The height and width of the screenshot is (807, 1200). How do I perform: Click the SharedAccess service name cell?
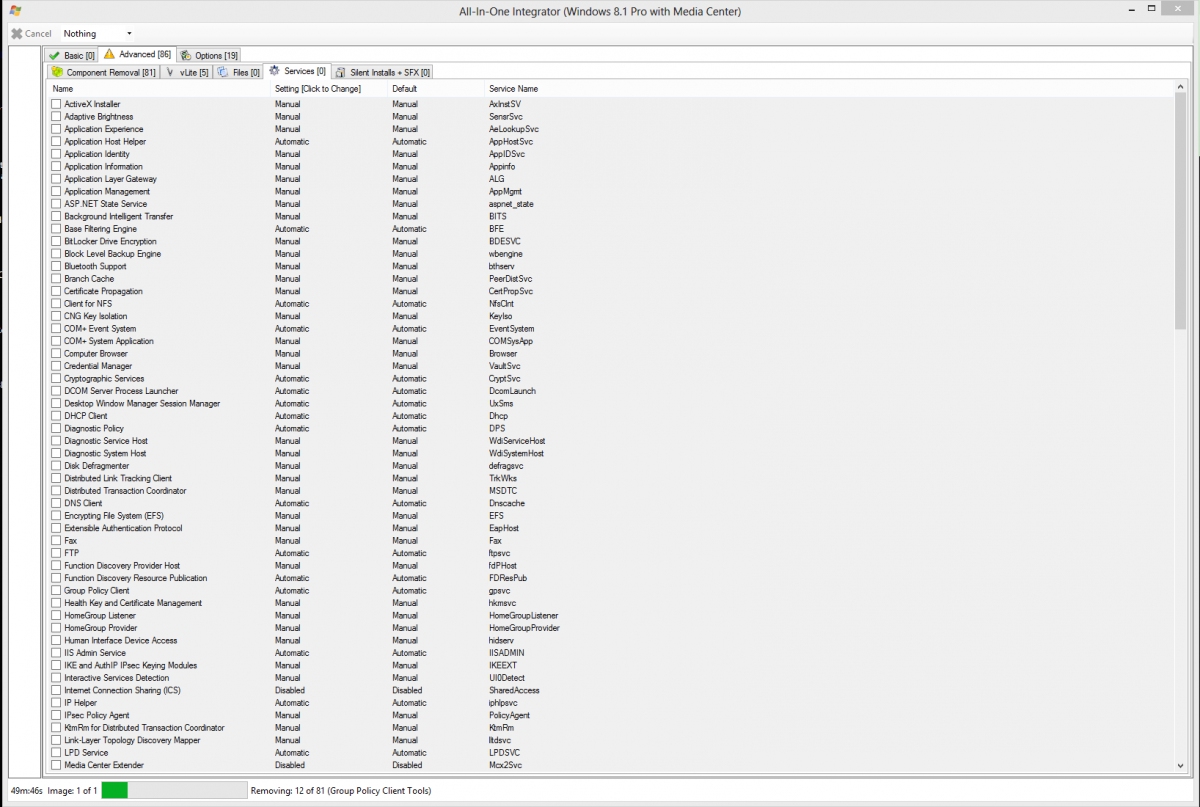514,690
